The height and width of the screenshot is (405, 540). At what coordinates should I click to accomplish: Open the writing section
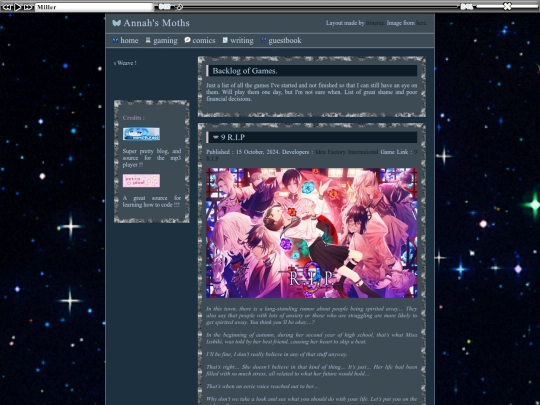241,41
